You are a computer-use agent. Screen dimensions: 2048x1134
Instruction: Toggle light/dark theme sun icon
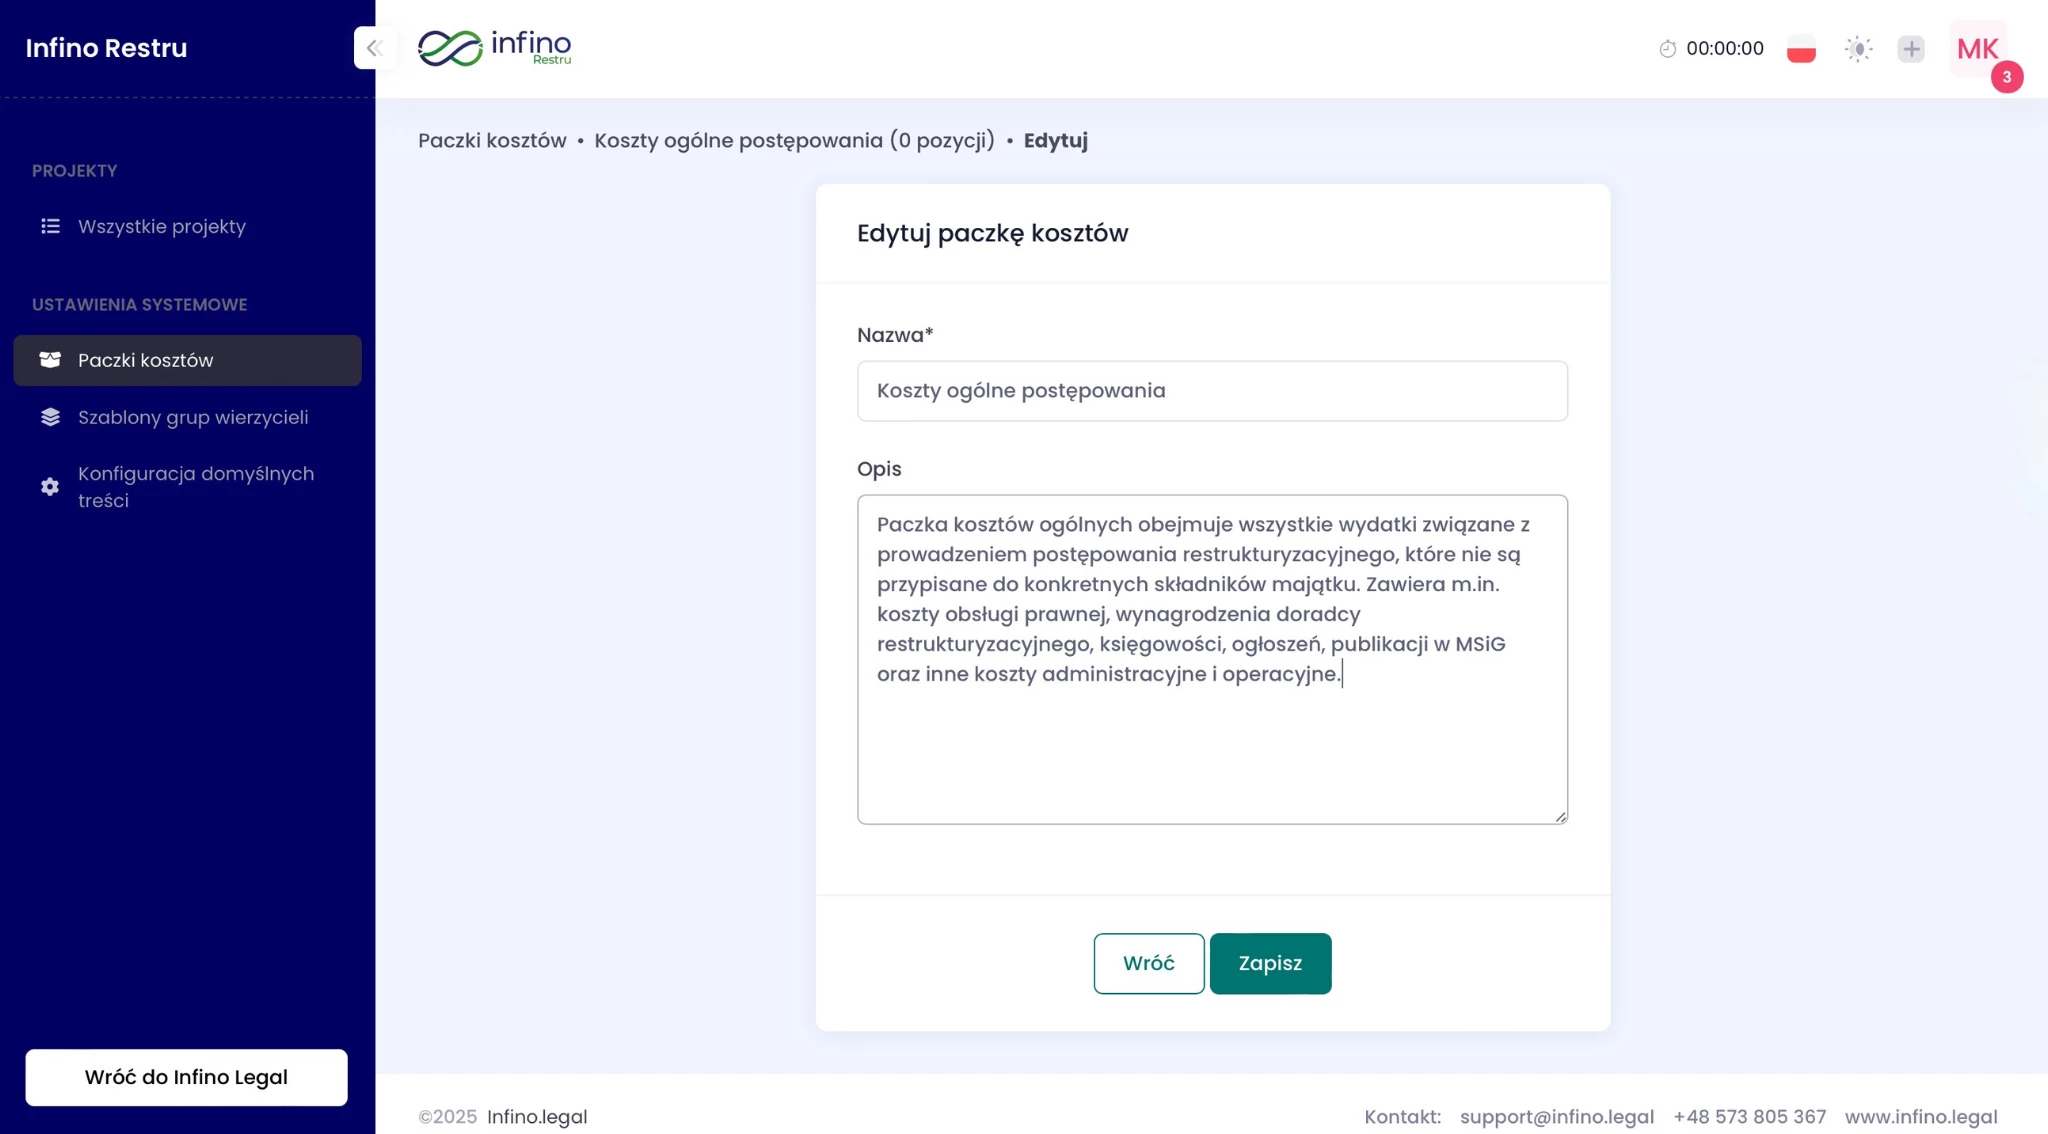[x=1858, y=49]
